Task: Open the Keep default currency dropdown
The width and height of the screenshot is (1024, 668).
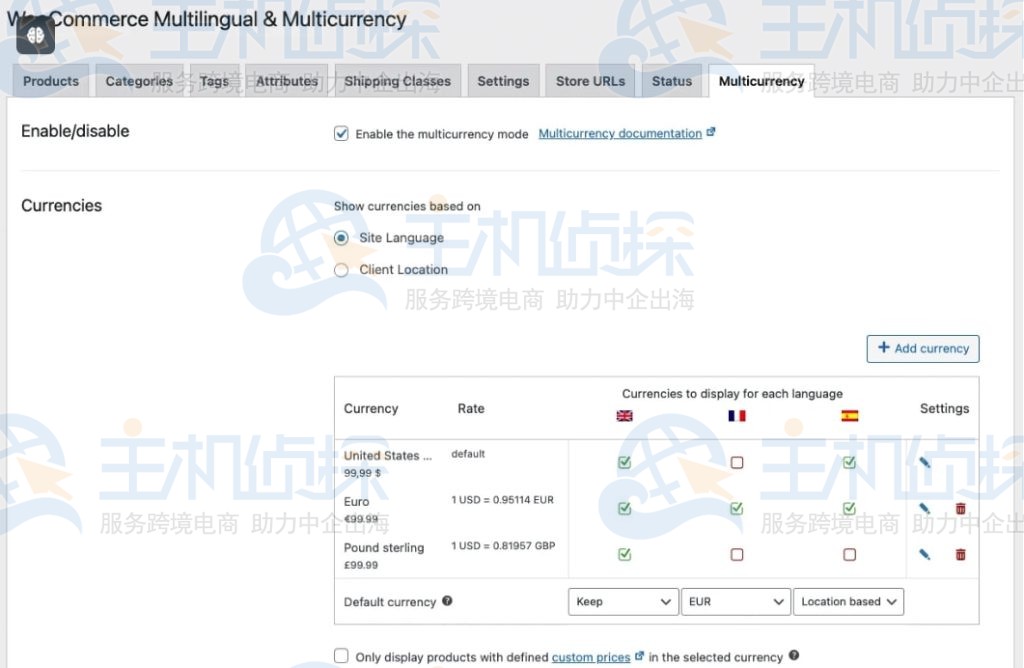Action: (x=622, y=601)
